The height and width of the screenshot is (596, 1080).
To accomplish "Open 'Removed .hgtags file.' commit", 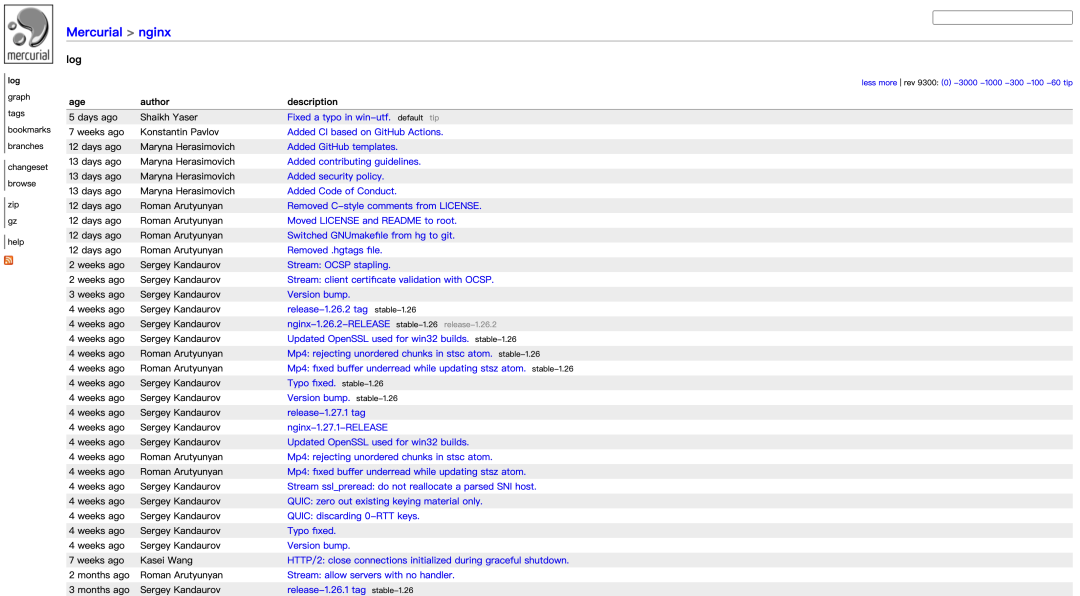I will pos(335,250).
